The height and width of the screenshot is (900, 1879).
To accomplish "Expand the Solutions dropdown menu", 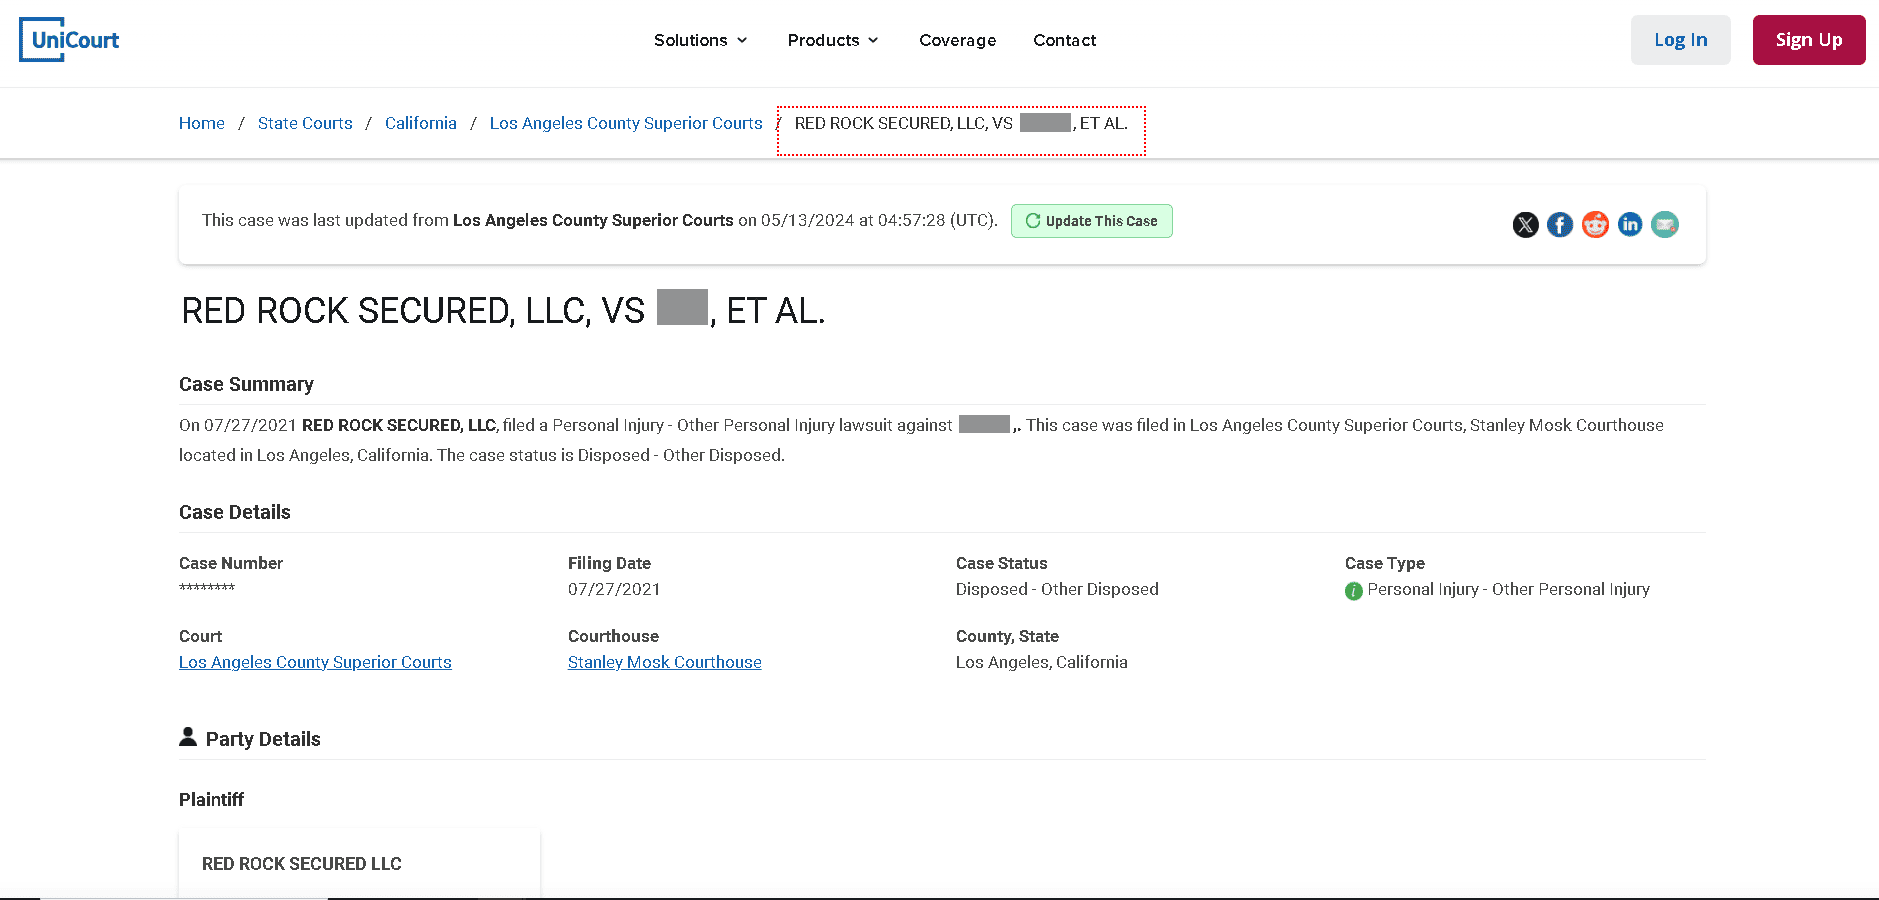I will [700, 40].
